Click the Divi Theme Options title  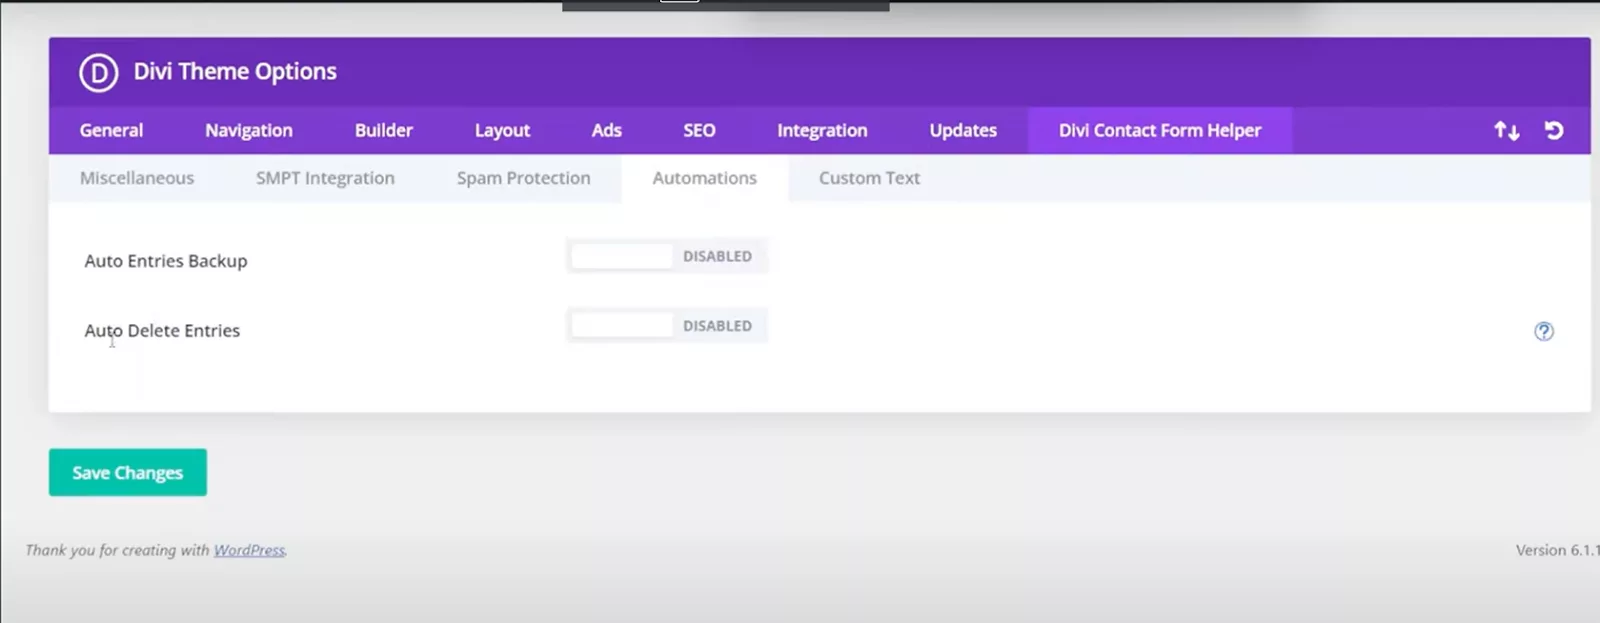(x=235, y=72)
